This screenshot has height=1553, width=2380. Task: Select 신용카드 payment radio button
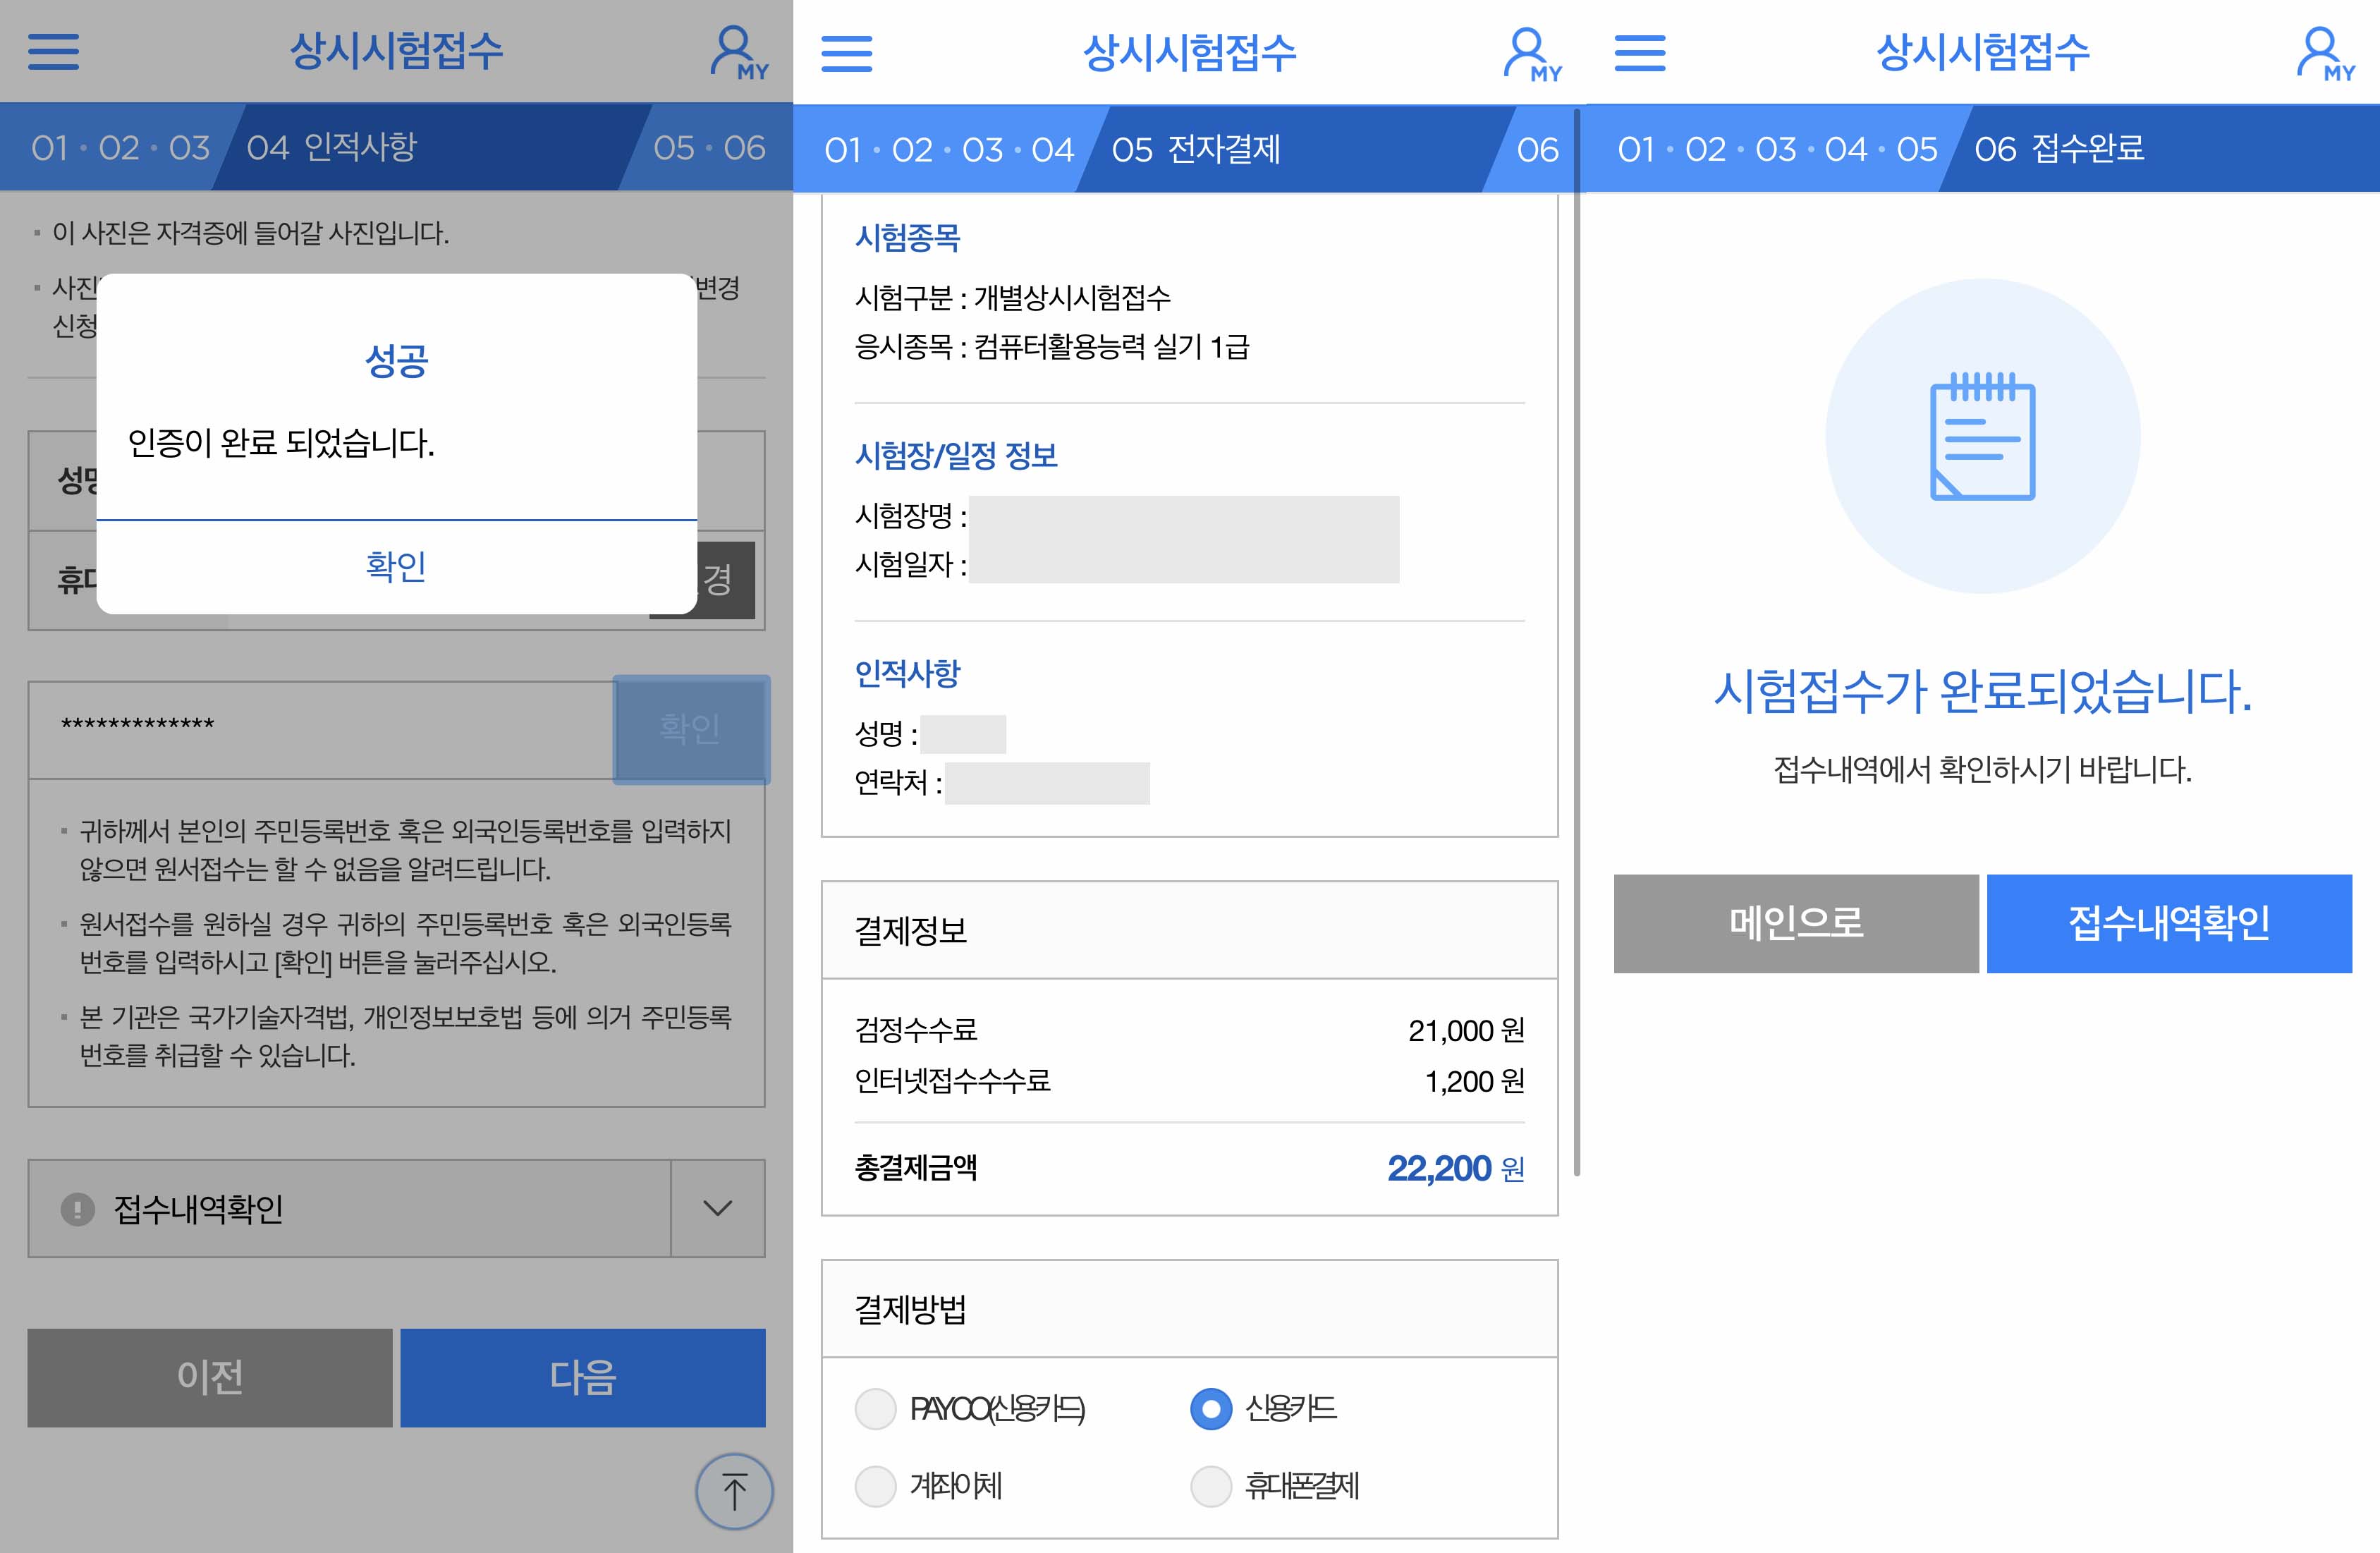click(x=1210, y=1408)
